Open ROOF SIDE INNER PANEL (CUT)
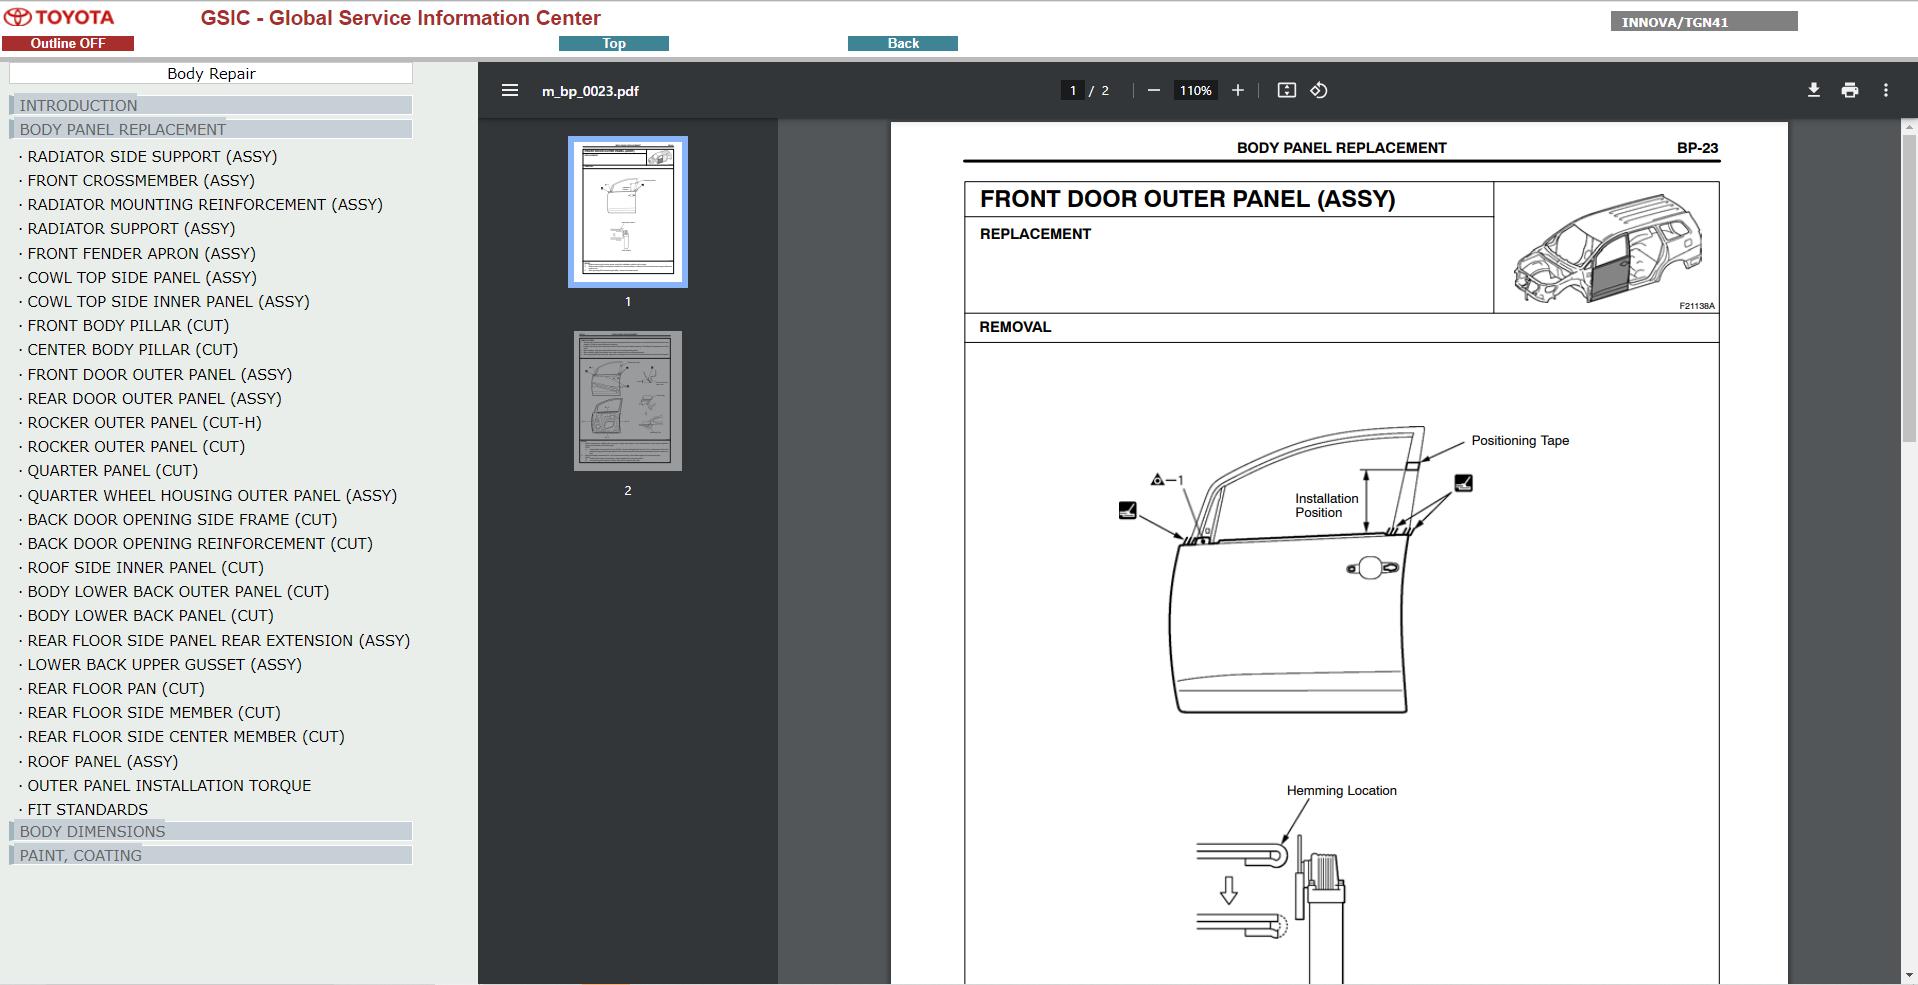Image resolution: width=1918 pixels, height=985 pixels. 145,567
